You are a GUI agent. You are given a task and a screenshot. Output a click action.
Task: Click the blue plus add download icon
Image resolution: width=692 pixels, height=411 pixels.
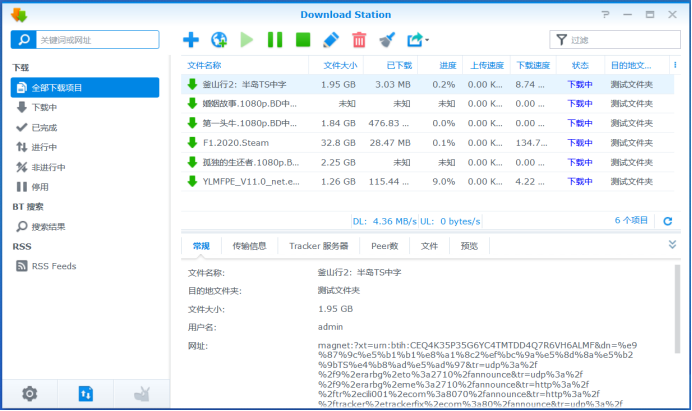pyautogui.click(x=191, y=40)
